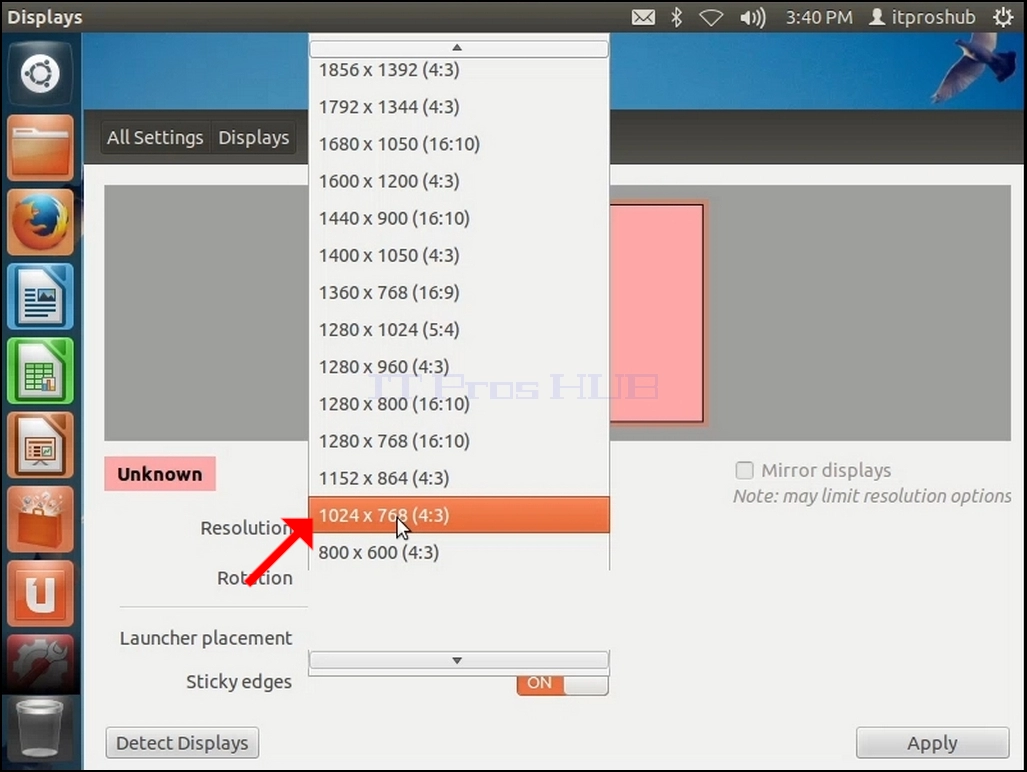The image size is (1027, 772).
Task: Select 1360 x 768 (16:9) resolution
Action: pyautogui.click(x=458, y=293)
